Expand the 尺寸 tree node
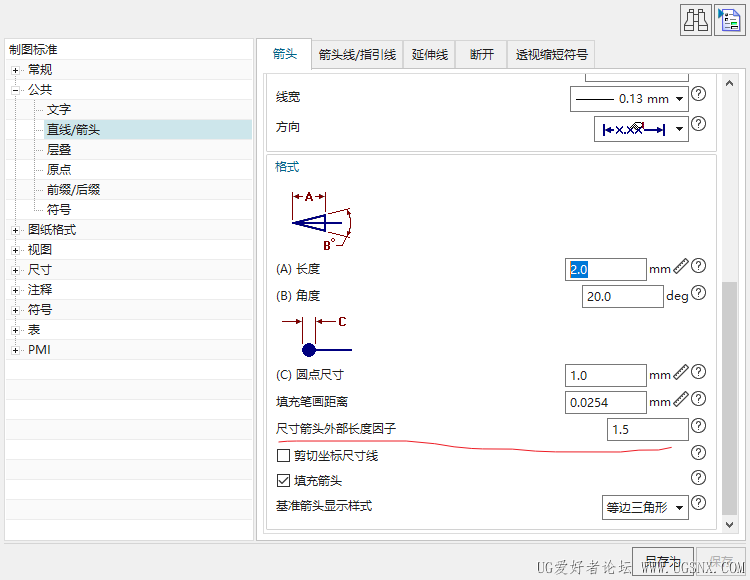 16,270
